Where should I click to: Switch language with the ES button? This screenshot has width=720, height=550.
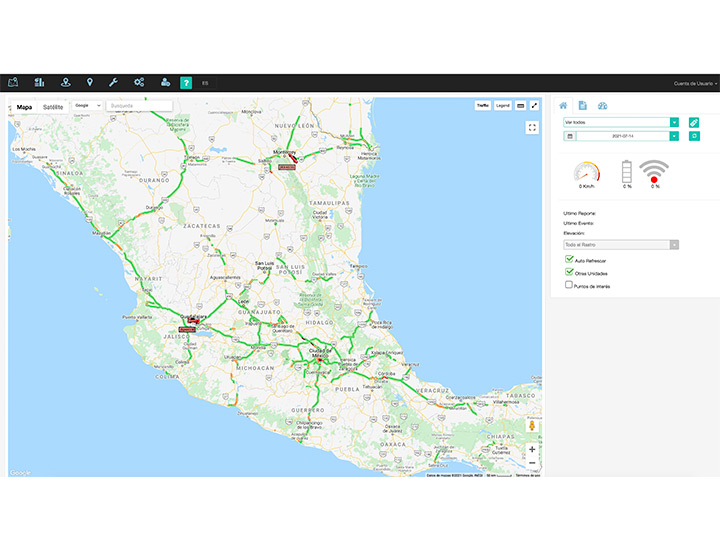(x=205, y=83)
